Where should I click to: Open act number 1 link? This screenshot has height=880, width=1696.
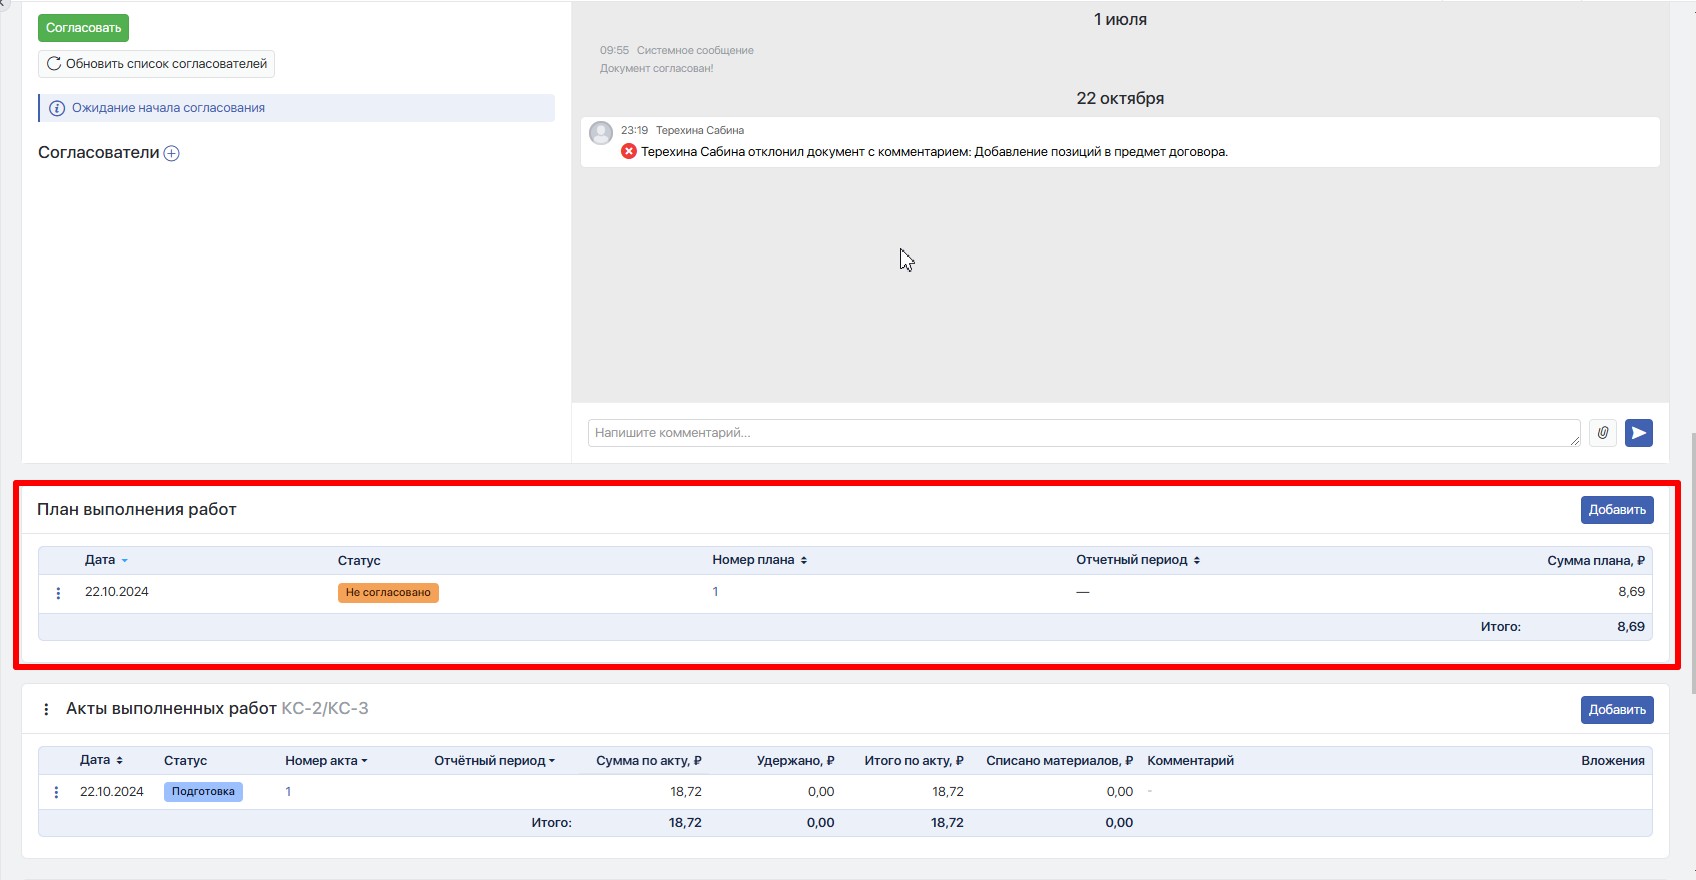(x=288, y=792)
